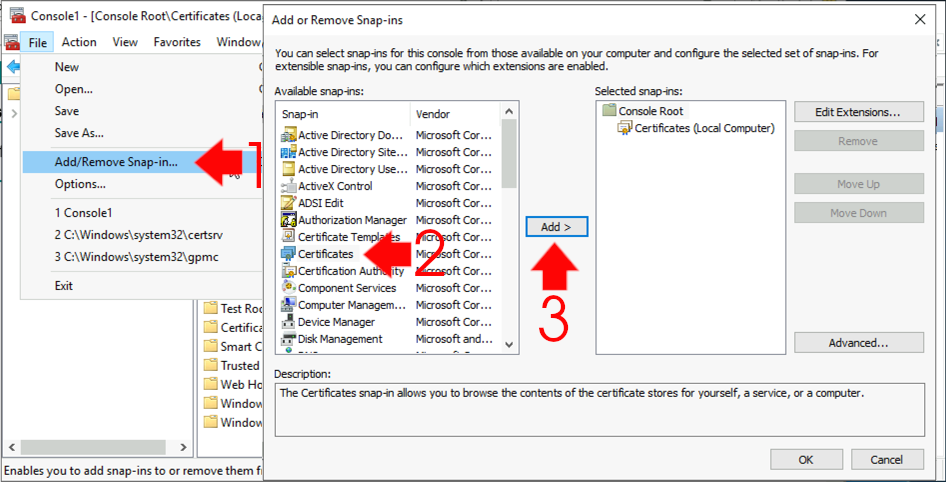Click the Edit Extensions... button
The width and height of the screenshot is (946, 482).
click(859, 112)
